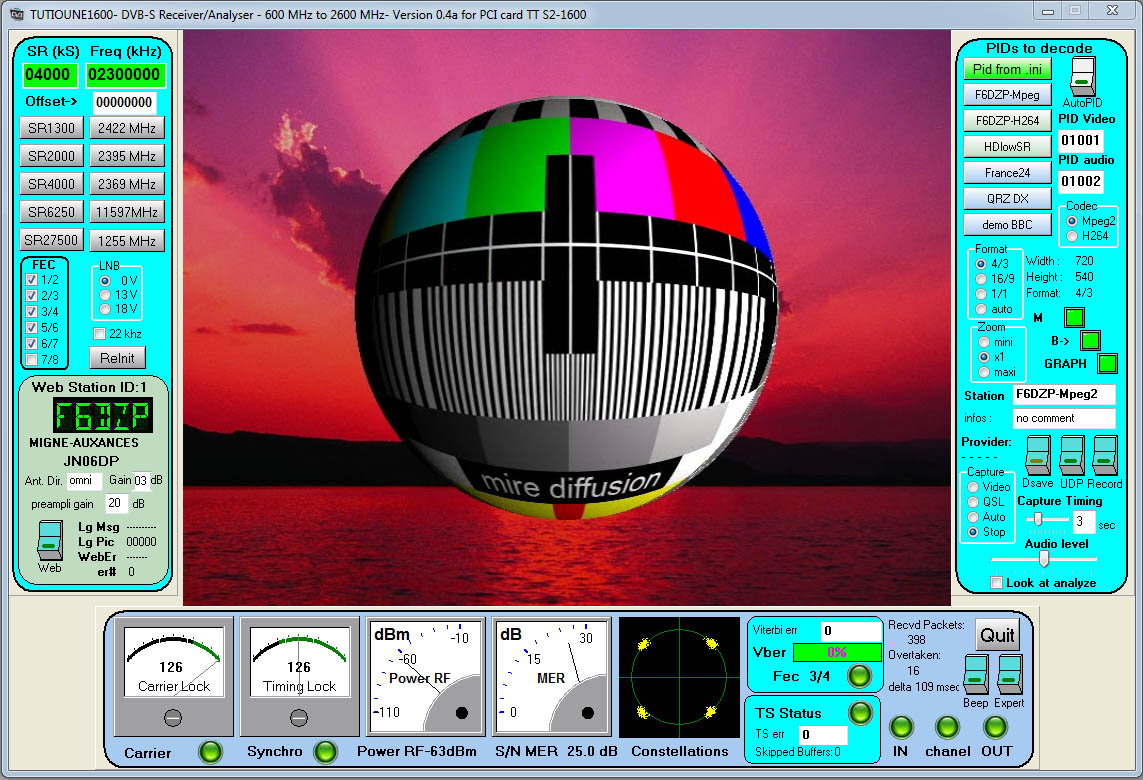Select LNB 13 V radio option
The height and width of the screenshot is (780, 1143).
tap(105, 295)
